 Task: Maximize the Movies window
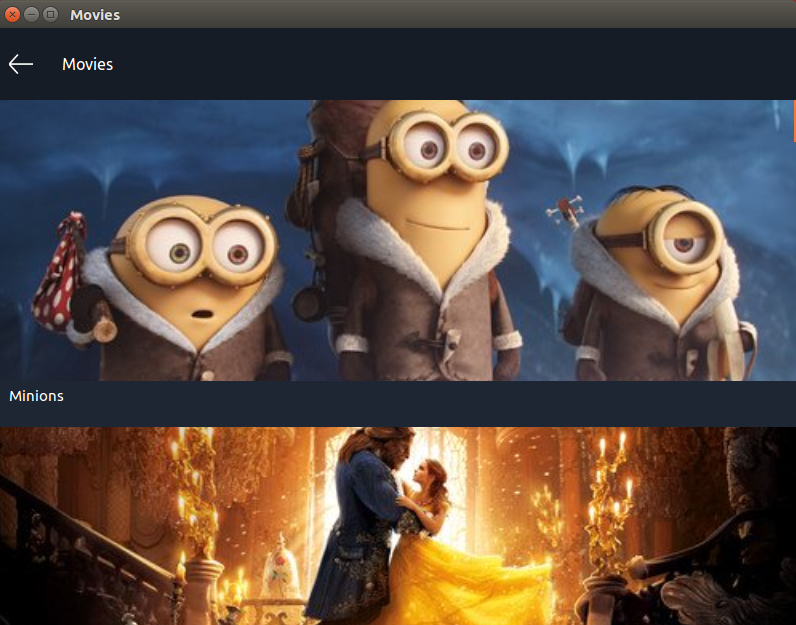pyautogui.click(x=50, y=15)
